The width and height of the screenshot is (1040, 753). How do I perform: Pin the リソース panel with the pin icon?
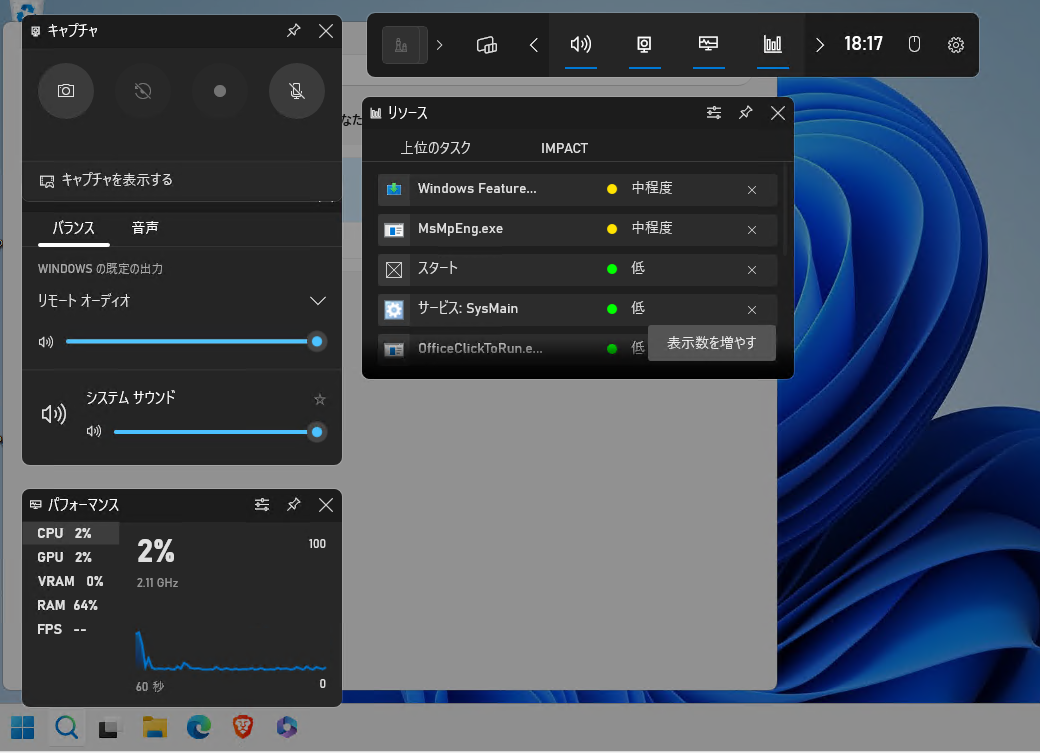coord(745,113)
